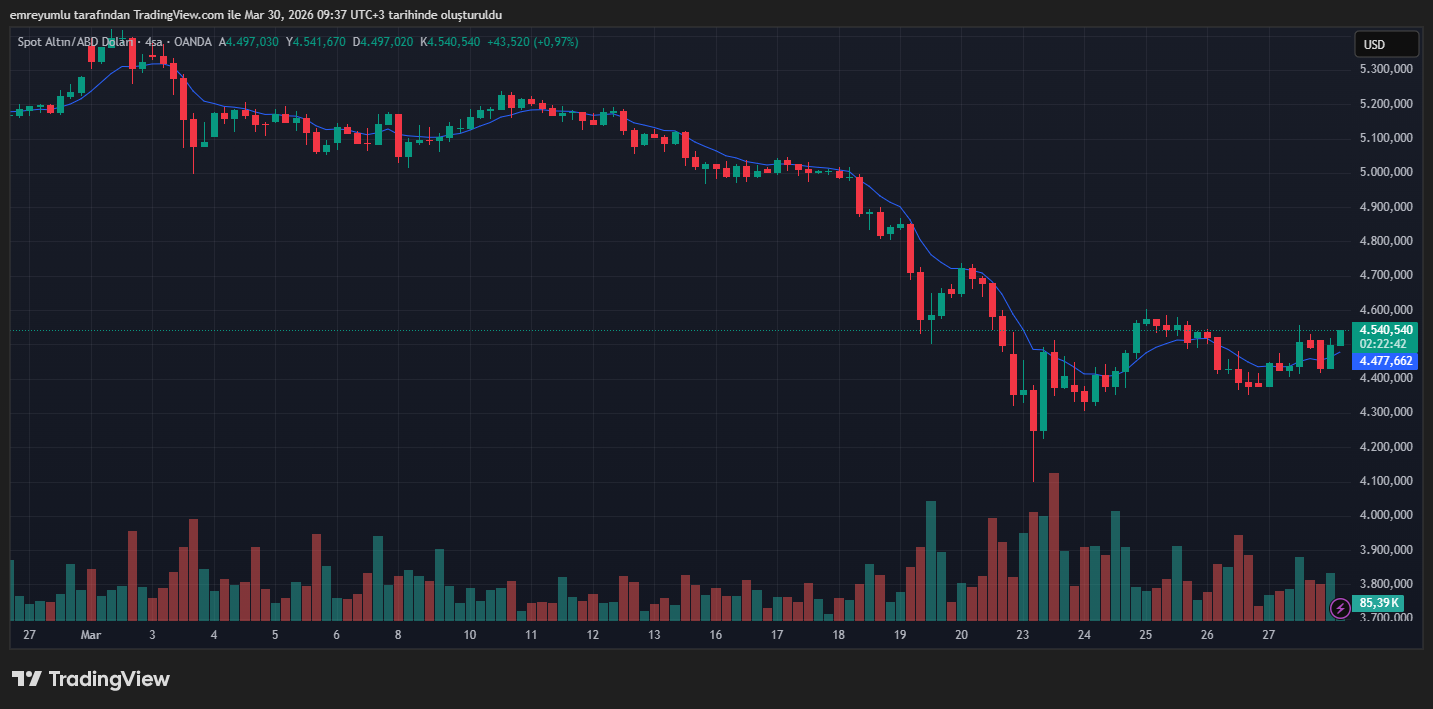Click the high price value Y4.541,670

point(316,42)
